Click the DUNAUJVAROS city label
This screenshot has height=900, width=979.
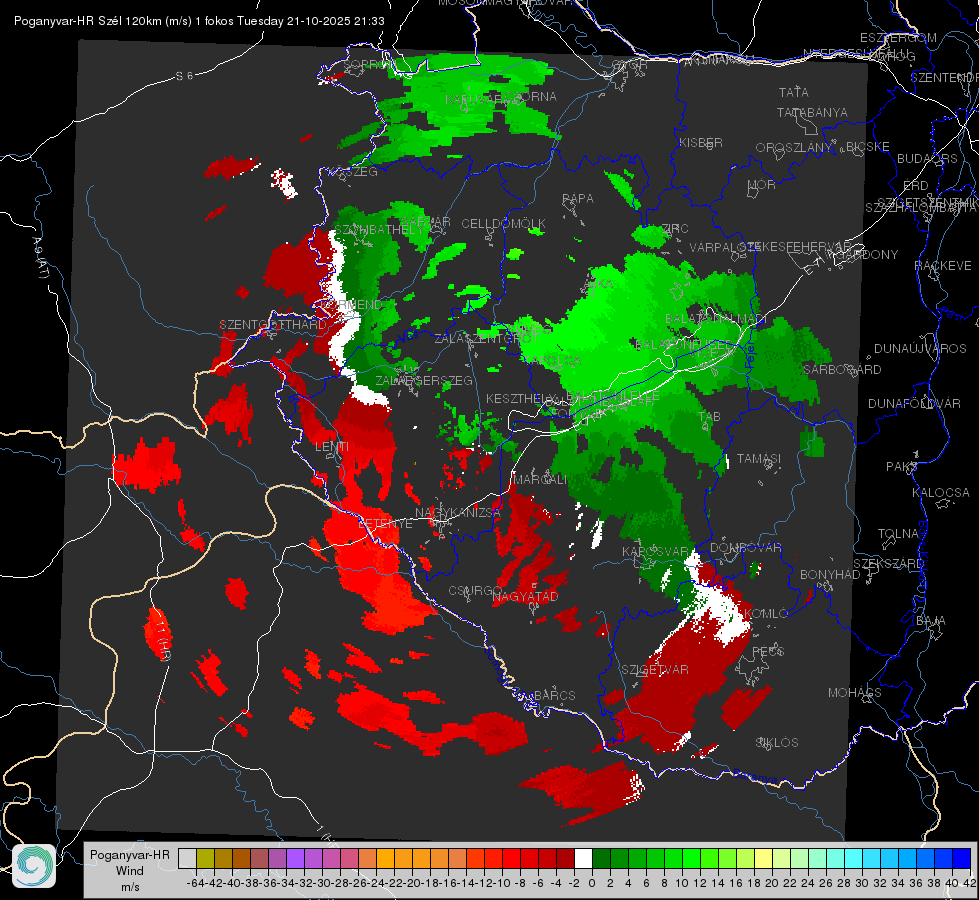[920, 349]
